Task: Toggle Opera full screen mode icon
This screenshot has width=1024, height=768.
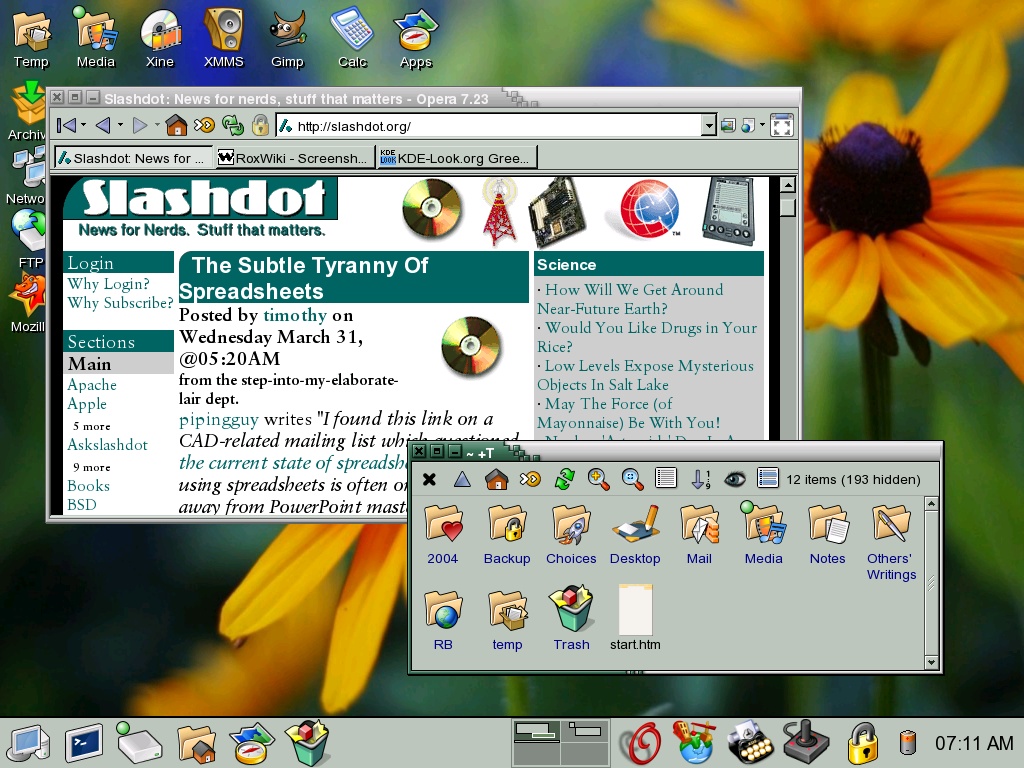Action: pos(782,125)
